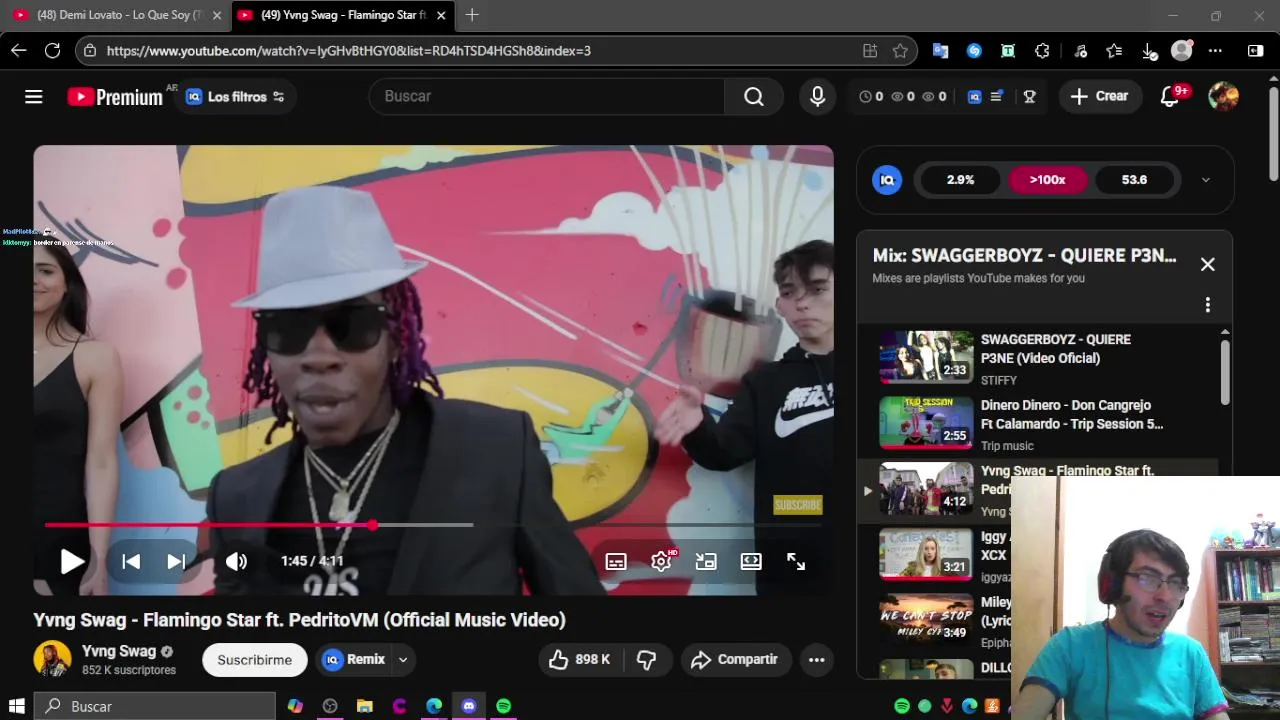Like the video with 898 K likes
The image size is (1280, 720).
(x=578, y=659)
